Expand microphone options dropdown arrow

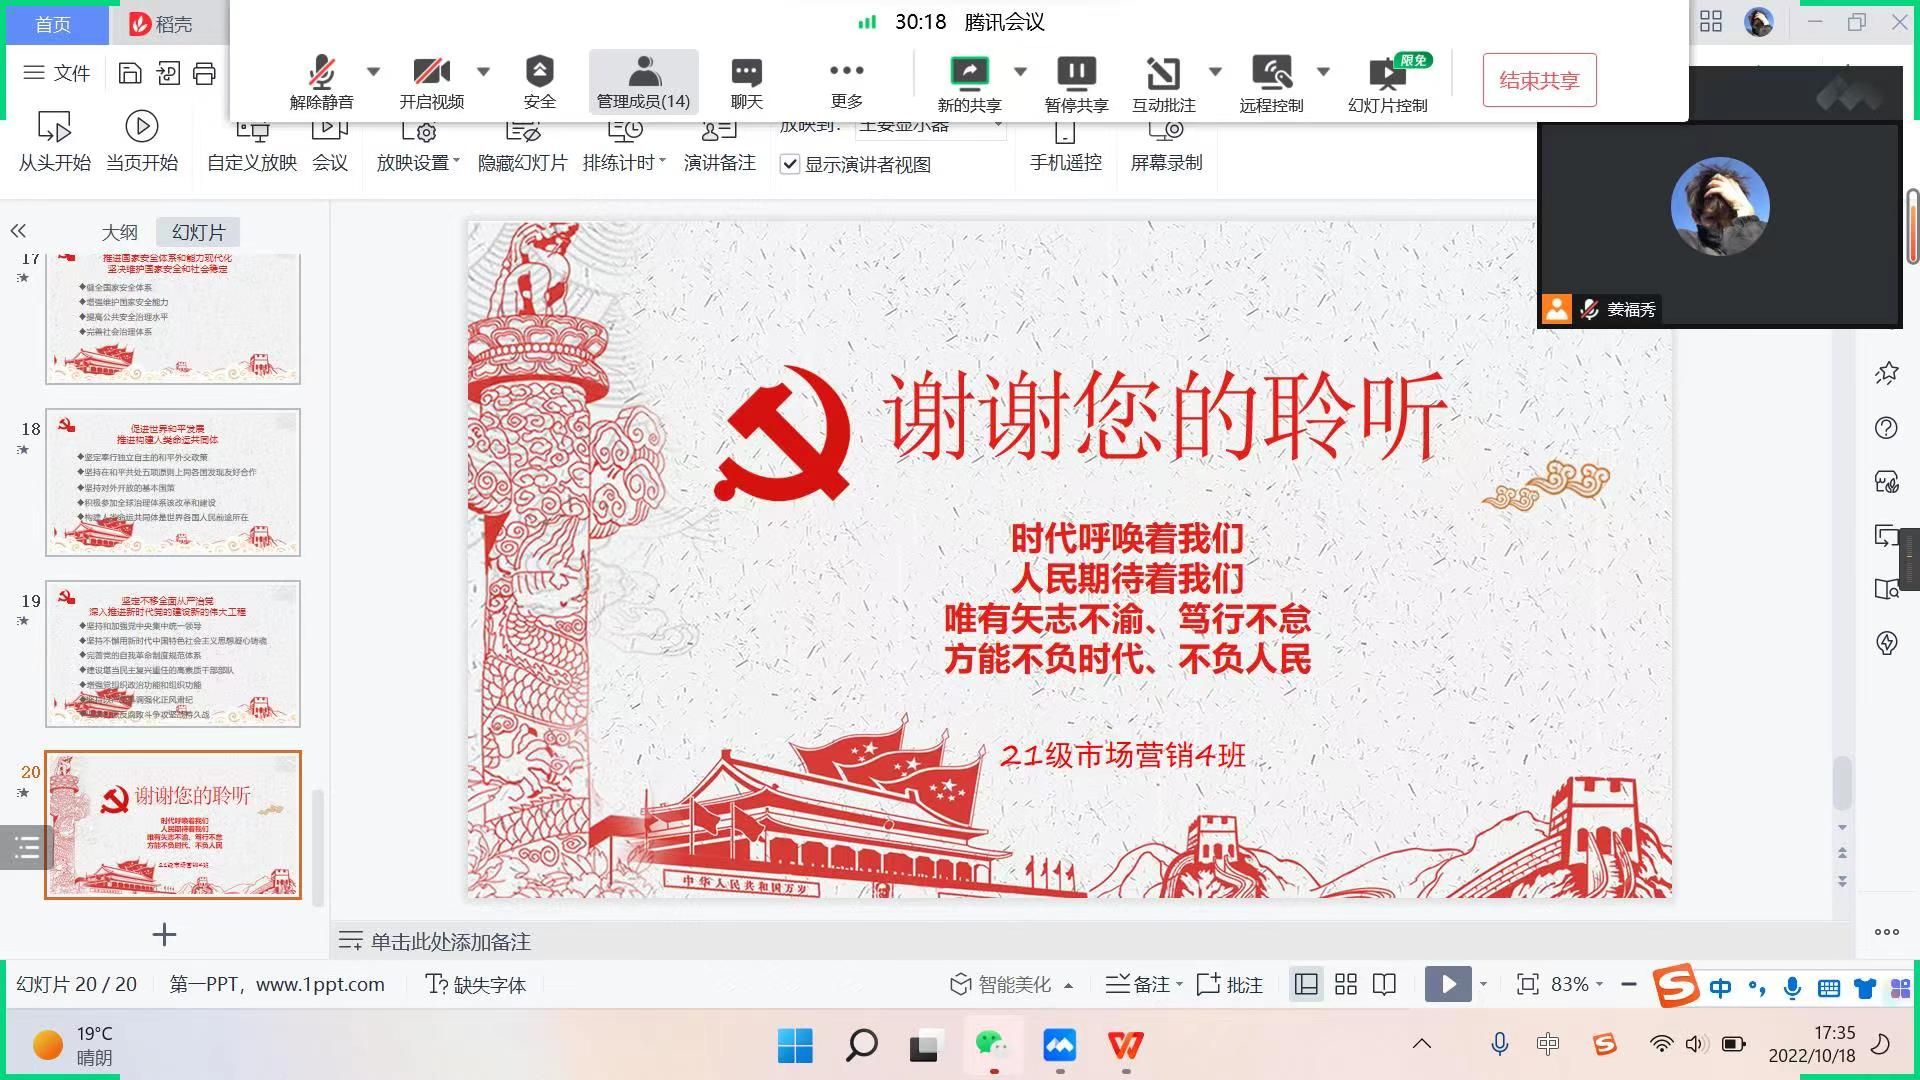click(x=373, y=71)
